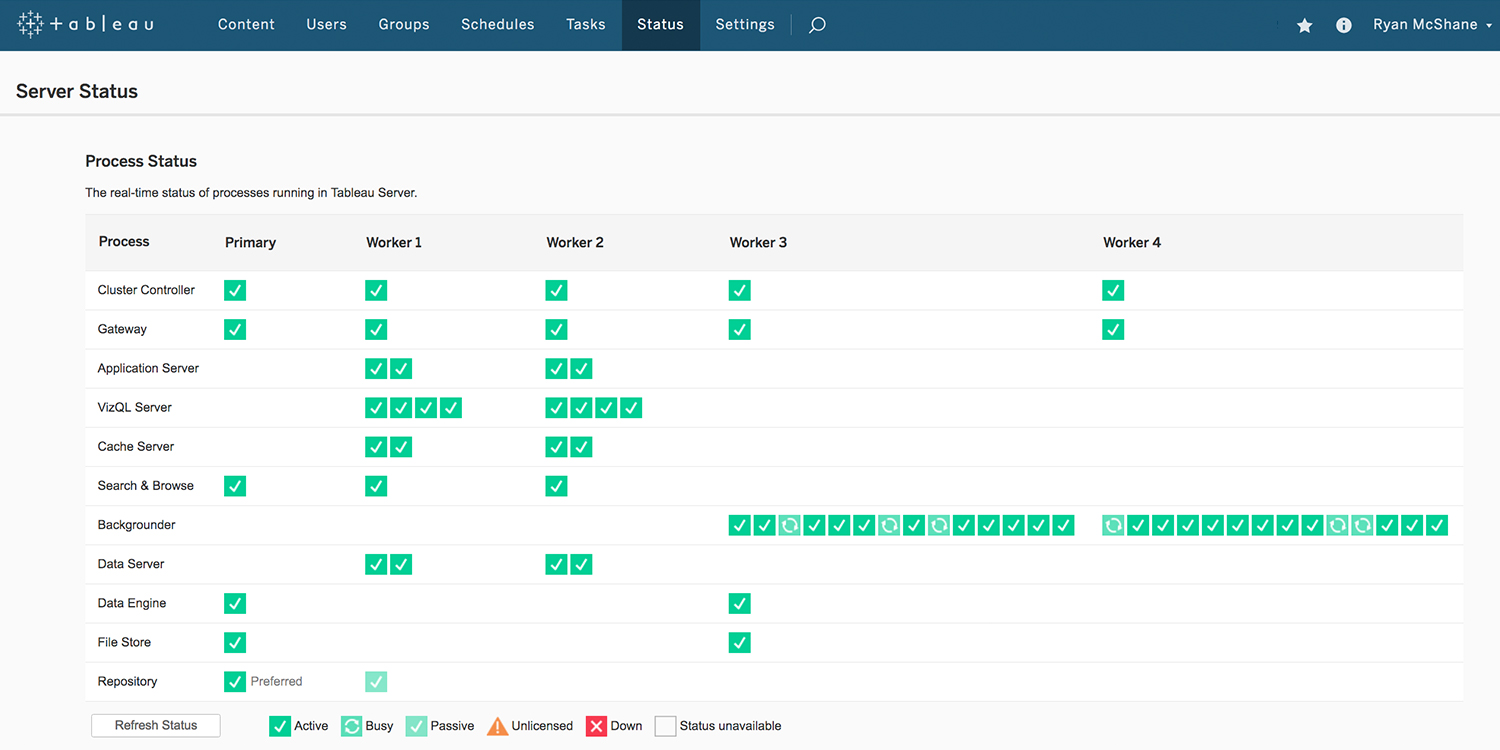The height and width of the screenshot is (750, 1500).
Task: Click the Active legend icon
Action: click(x=280, y=726)
